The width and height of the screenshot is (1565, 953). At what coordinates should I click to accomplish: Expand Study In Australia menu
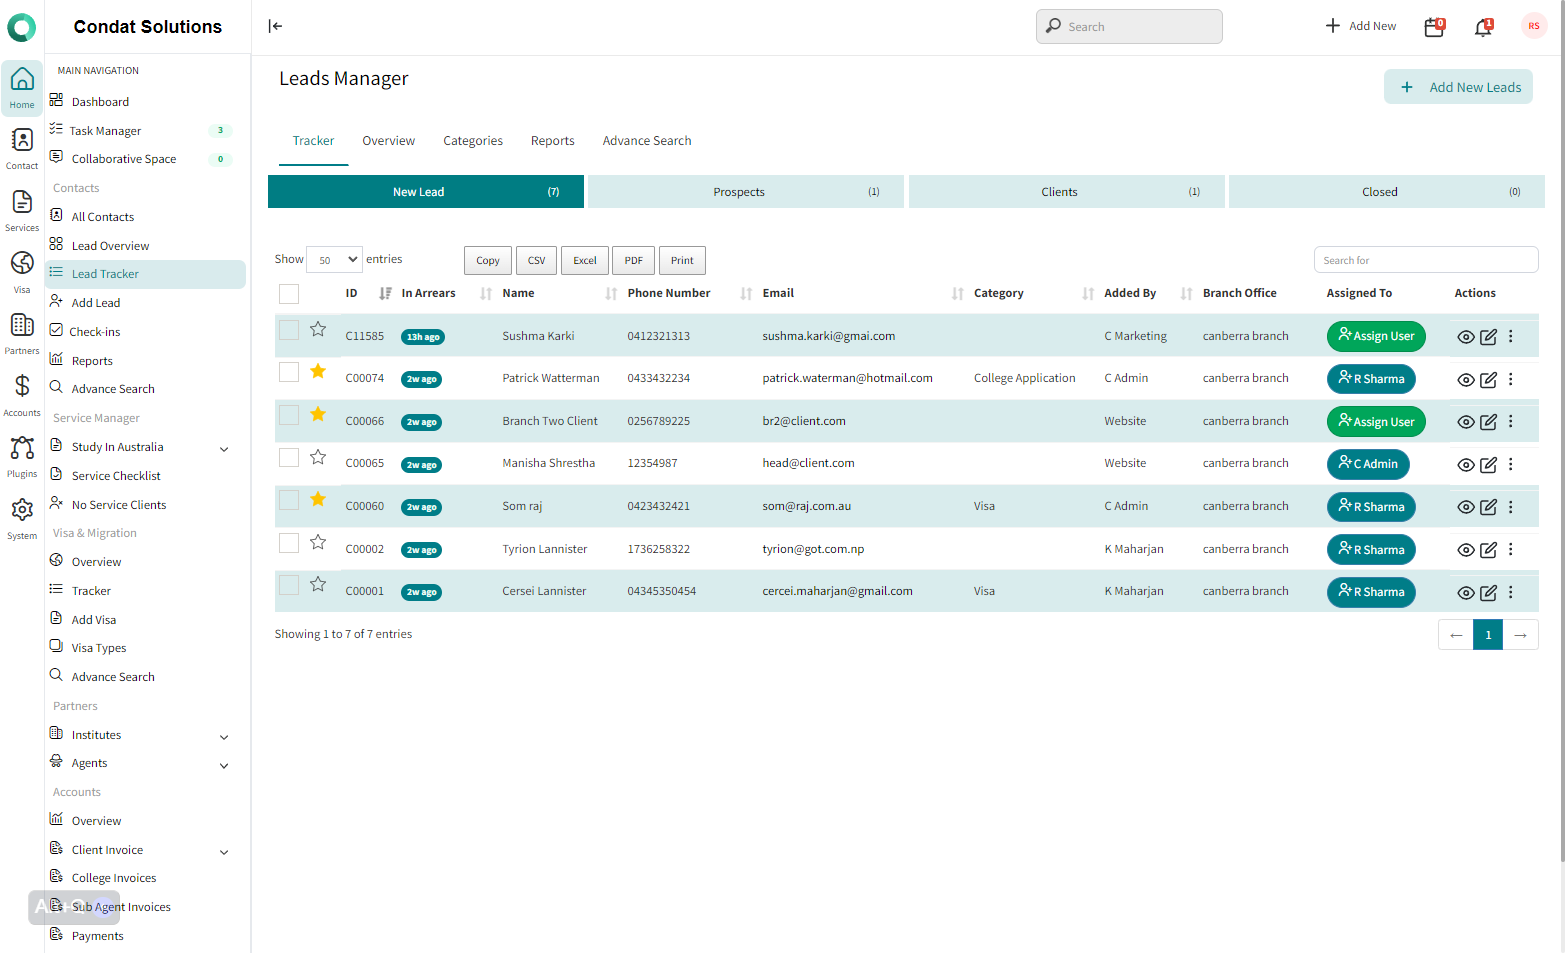click(224, 449)
